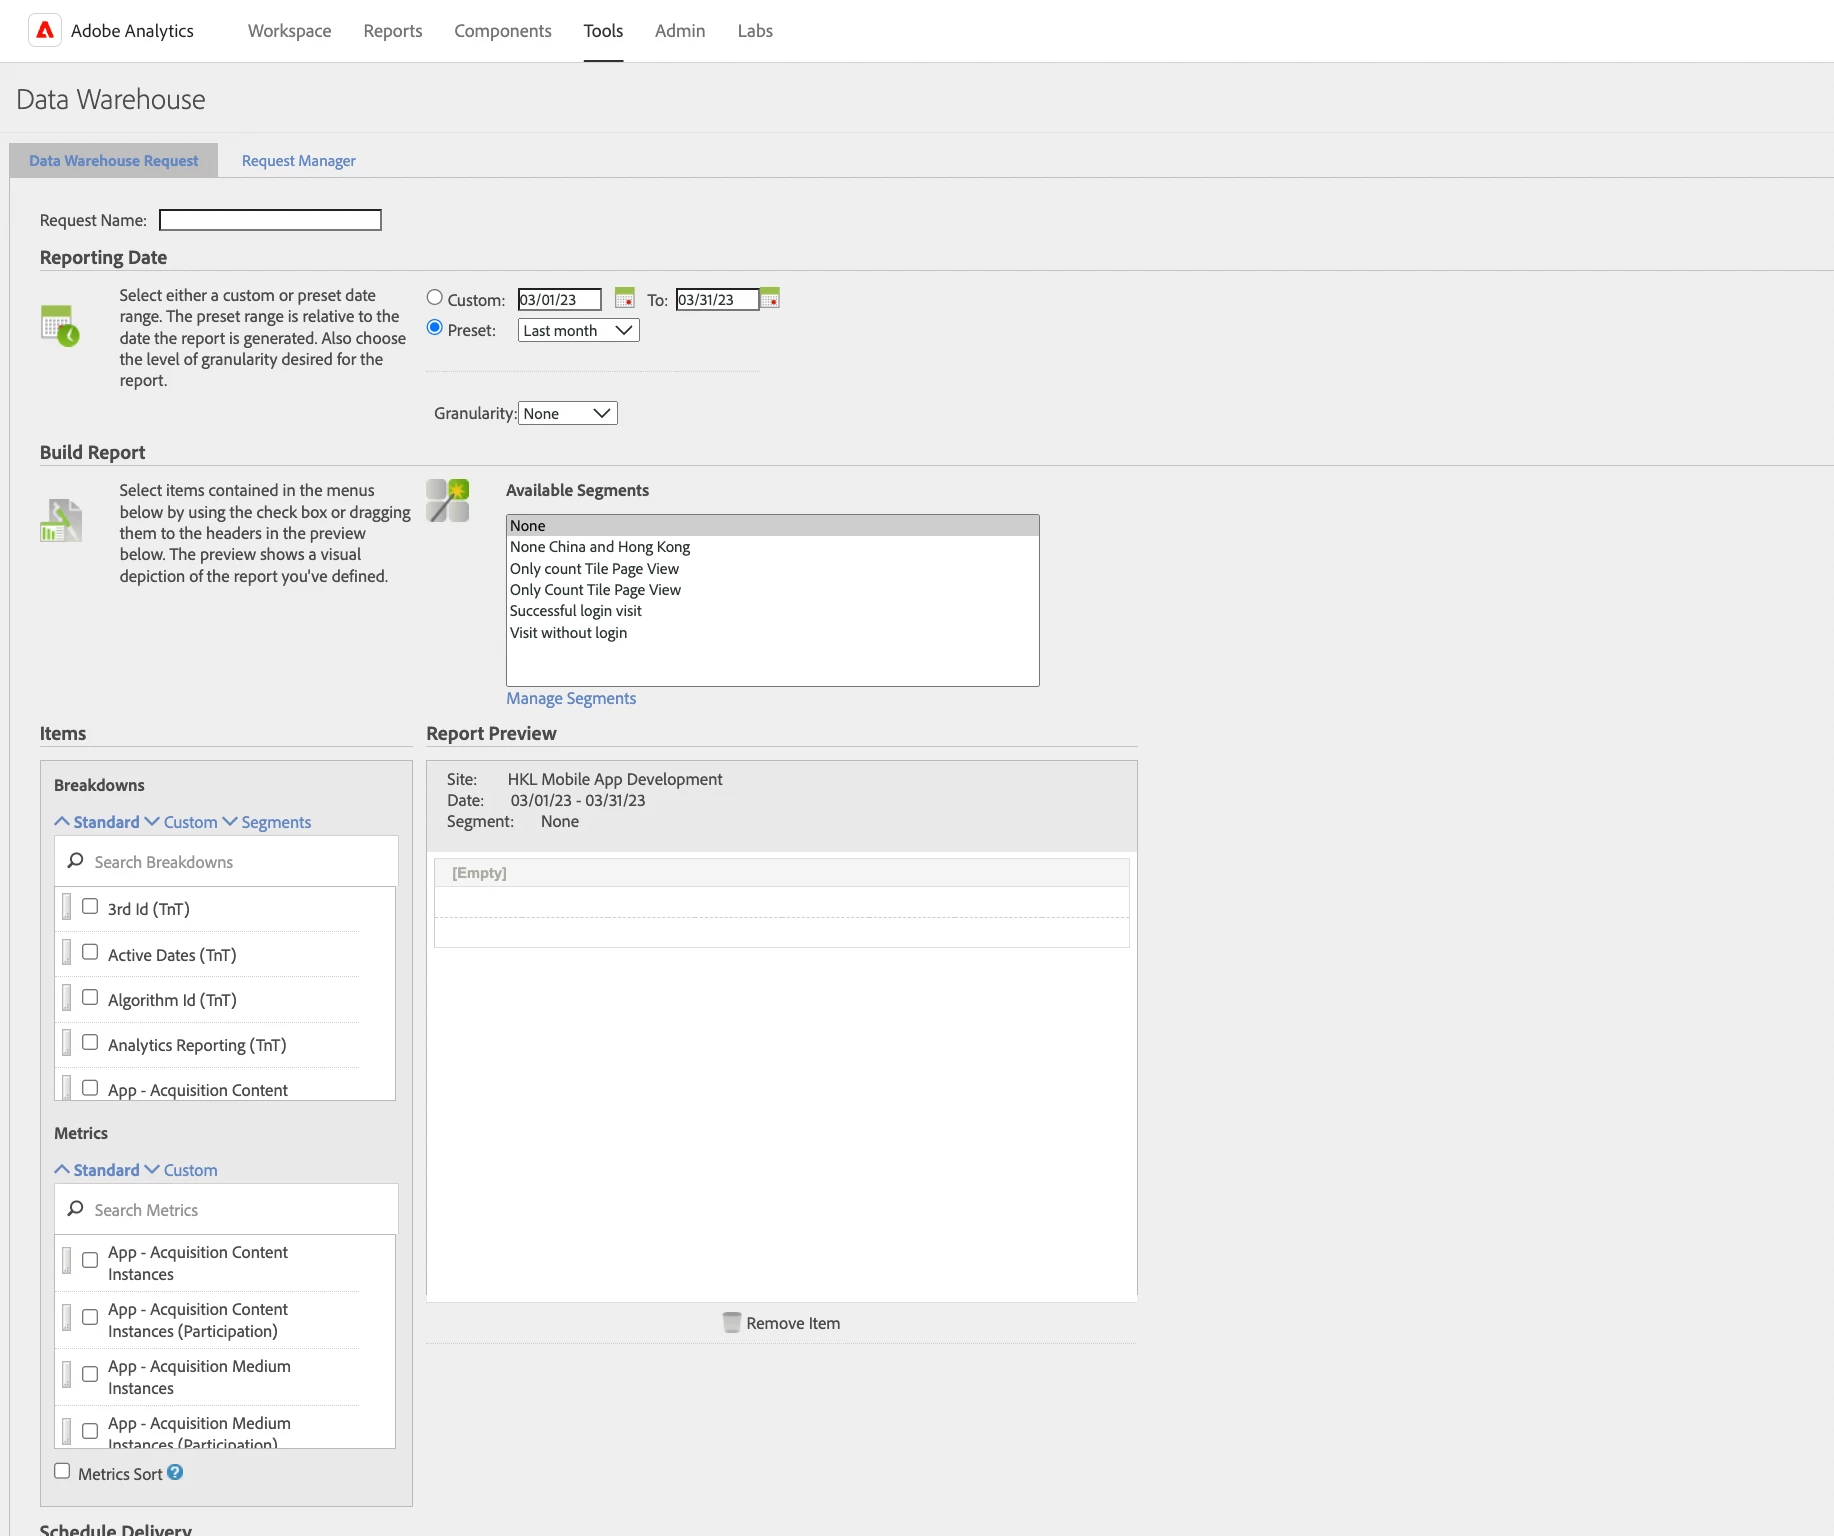Grab drag handle for App - Acquisition Medium Instances
Screen dimensions: 1834x1536
pyautogui.click(x=66, y=1374)
